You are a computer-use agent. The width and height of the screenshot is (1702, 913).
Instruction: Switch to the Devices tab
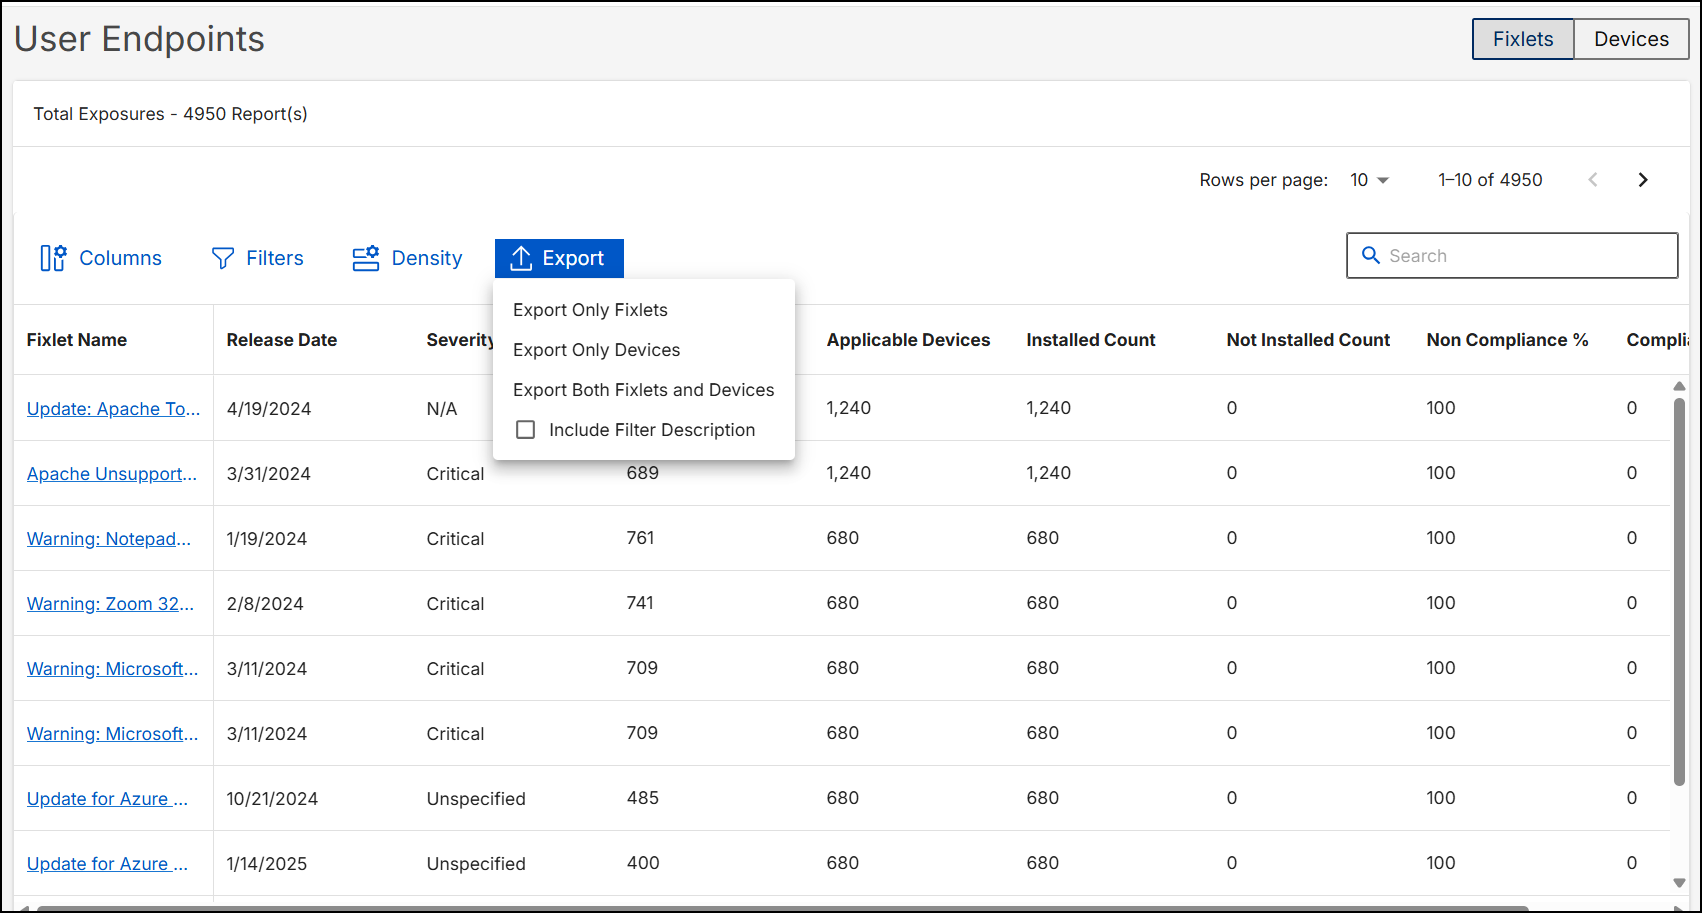pyautogui.click(x=1631, y=39)
